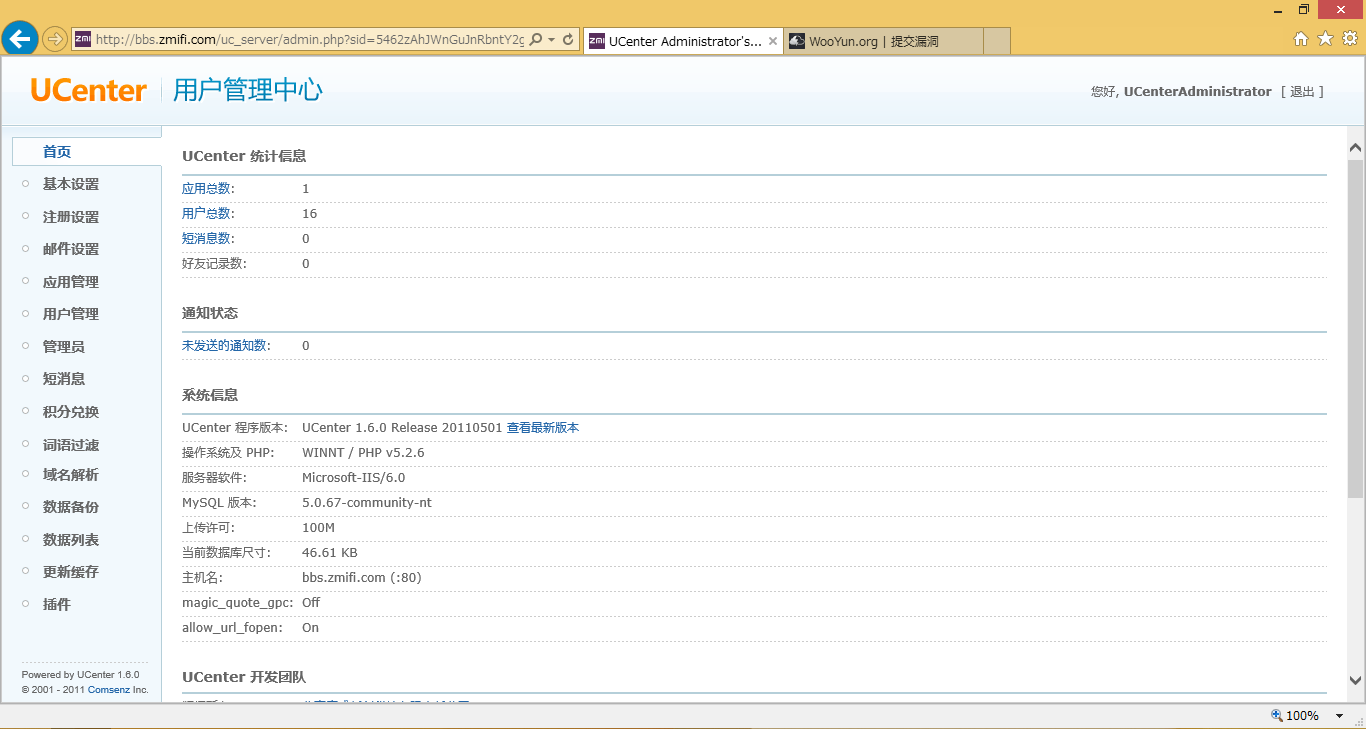This screenshot has width=1366, height=729.
Task: Click the 用户总数 statistics link
Action: pos(206,213)
